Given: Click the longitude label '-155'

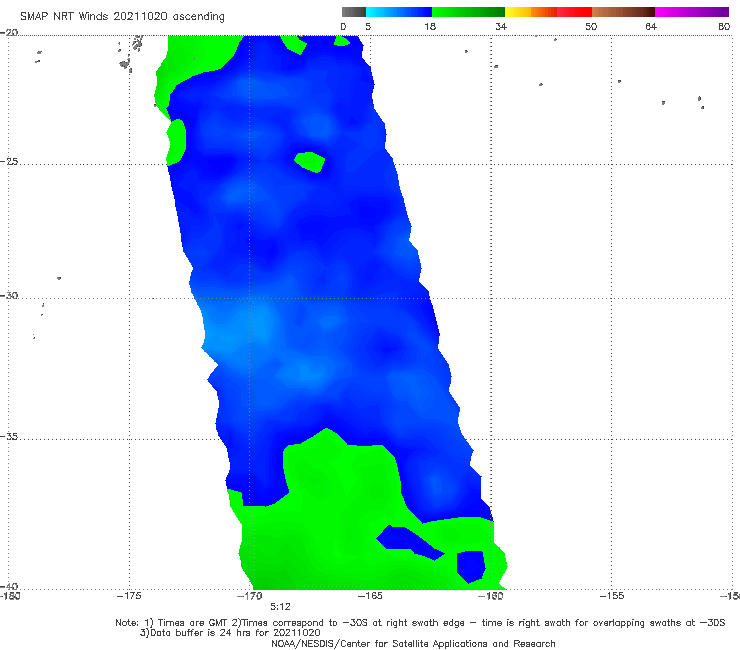Looking at the screenshot, I should click(612, 596).
